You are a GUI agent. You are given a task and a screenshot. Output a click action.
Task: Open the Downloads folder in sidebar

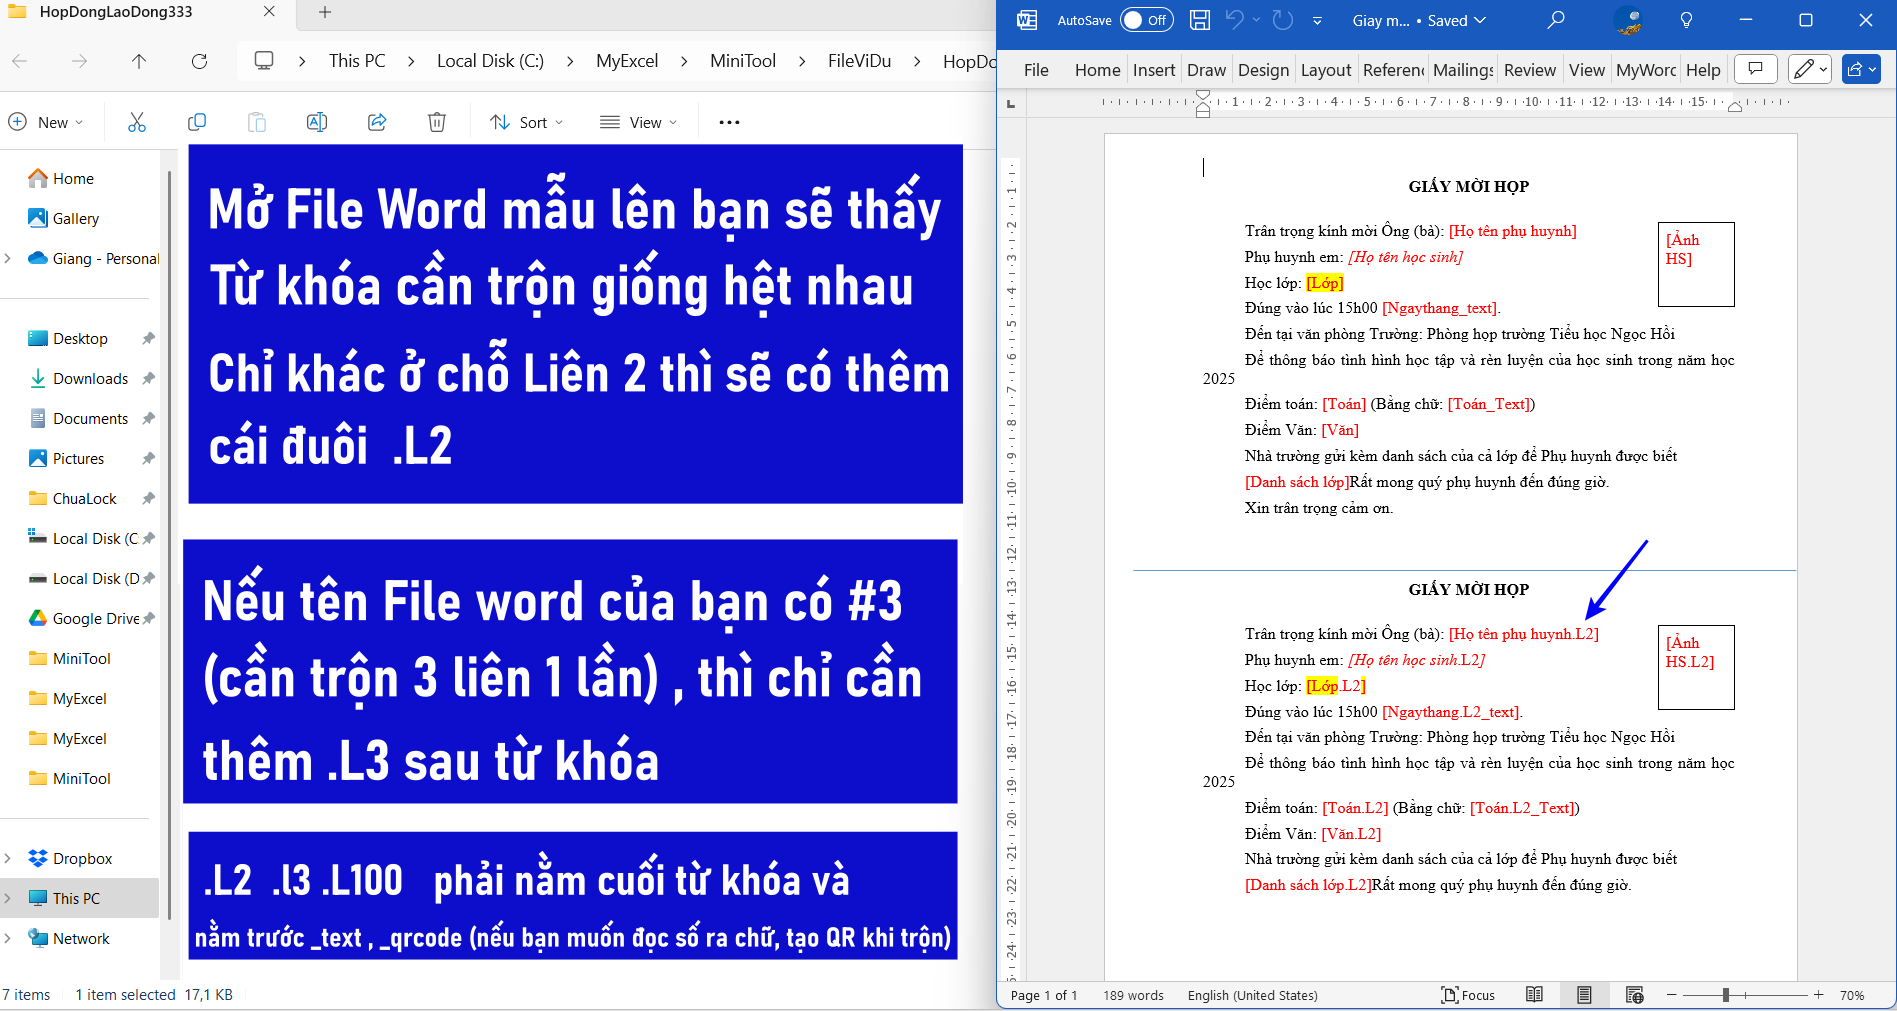click(90, 378)
